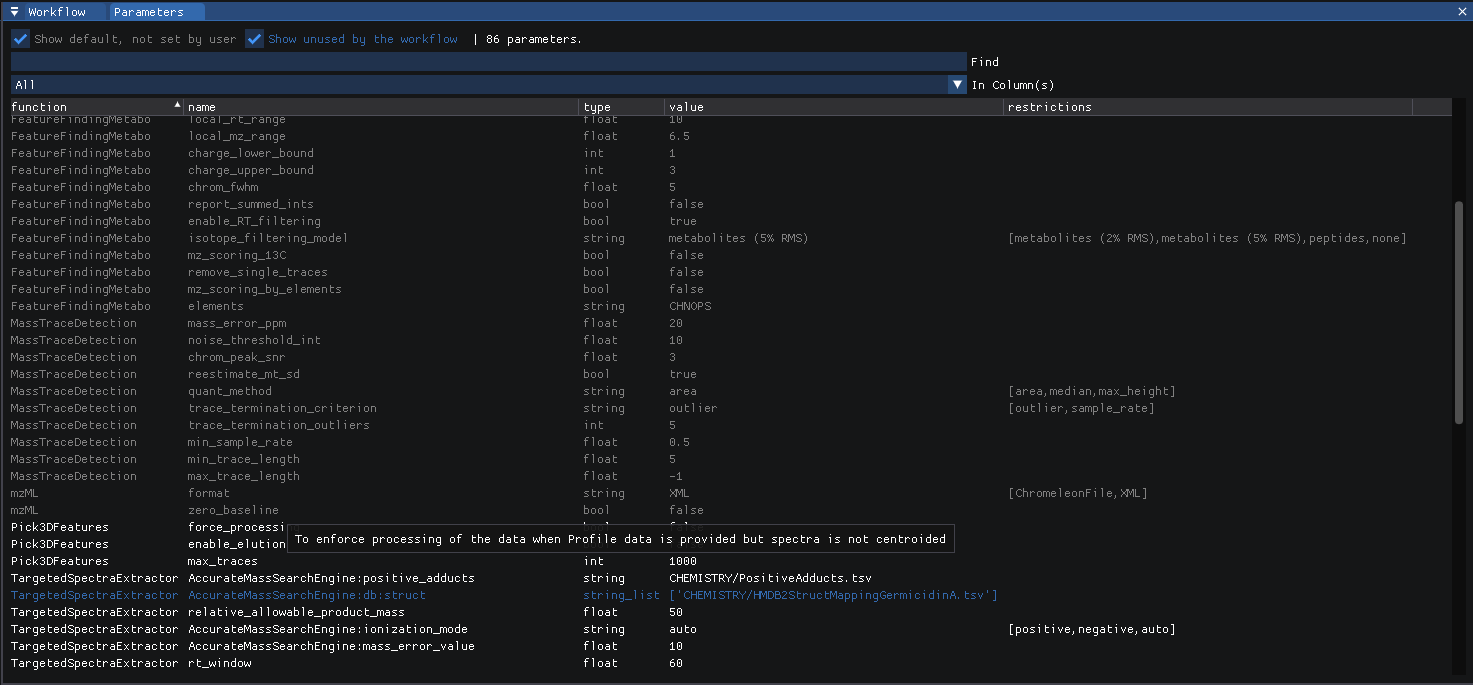Click the dropdown arrow of In Column(s)
Image resolution: width=1473 pixels, height=685 pixels.
tap(957, 85)
